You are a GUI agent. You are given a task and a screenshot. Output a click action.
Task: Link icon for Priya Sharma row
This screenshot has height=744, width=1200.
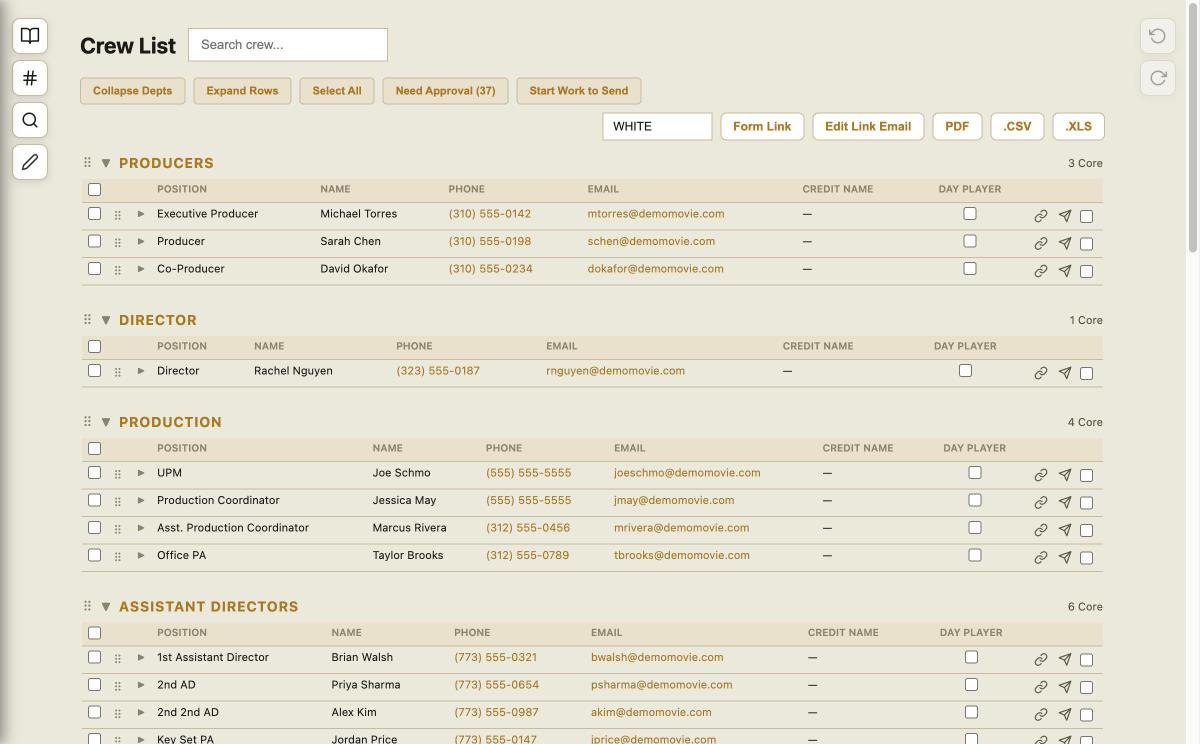coord(1041,687)
